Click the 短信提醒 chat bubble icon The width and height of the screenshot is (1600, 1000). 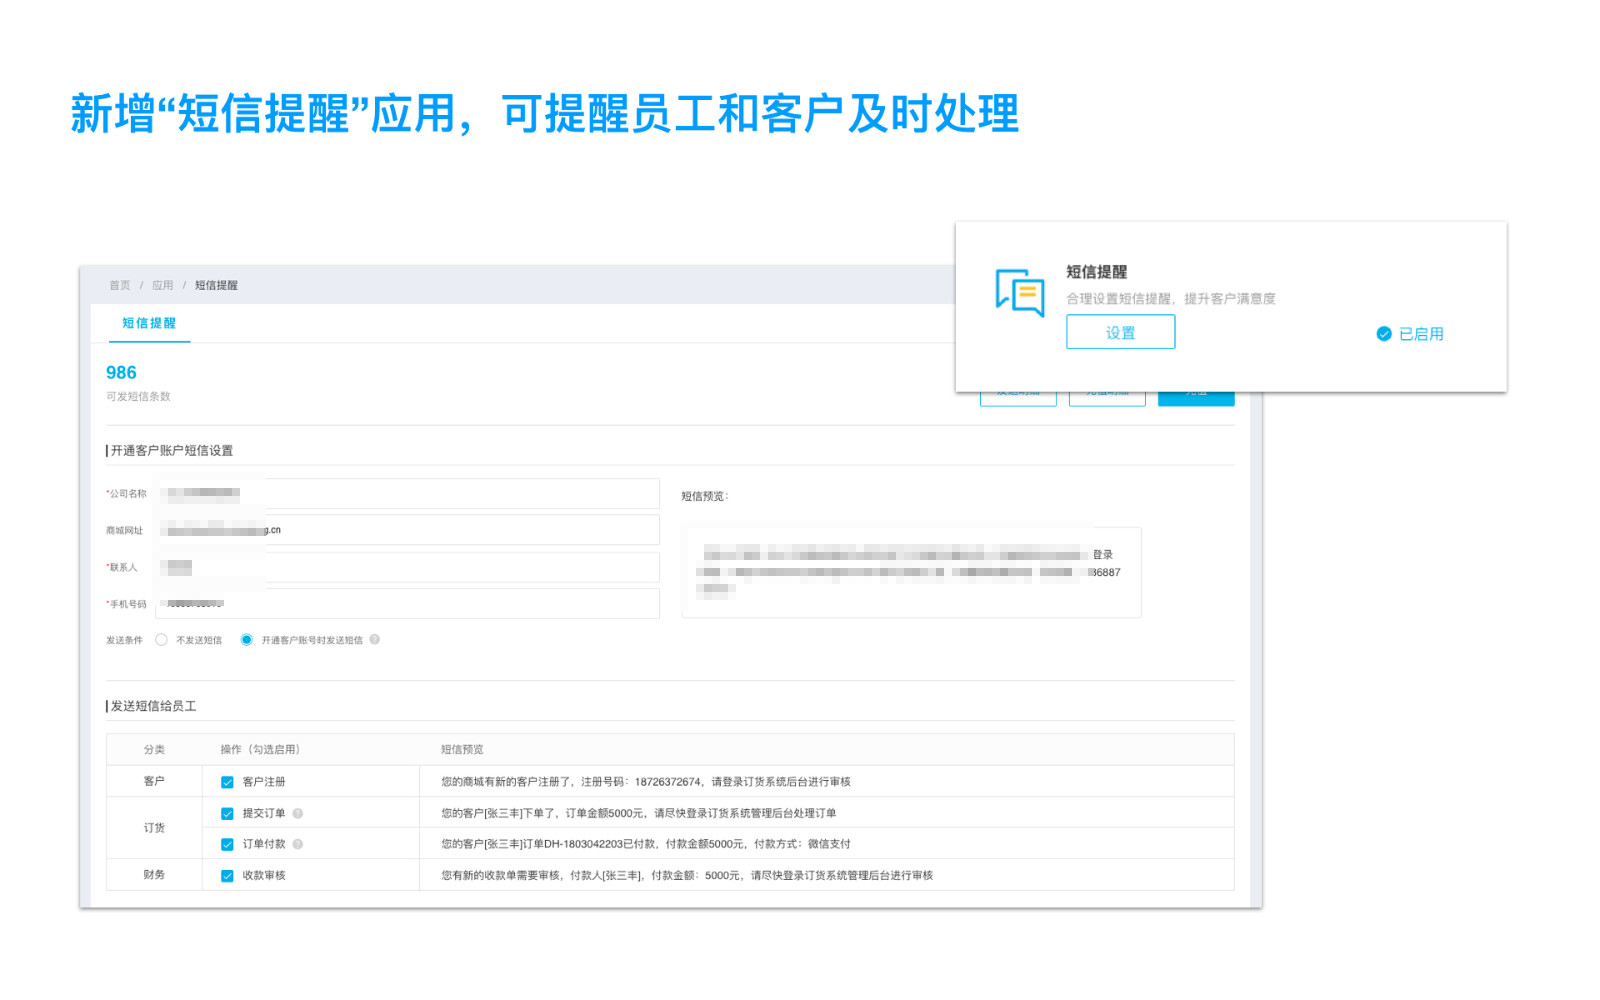click(x=1019, y=292)
